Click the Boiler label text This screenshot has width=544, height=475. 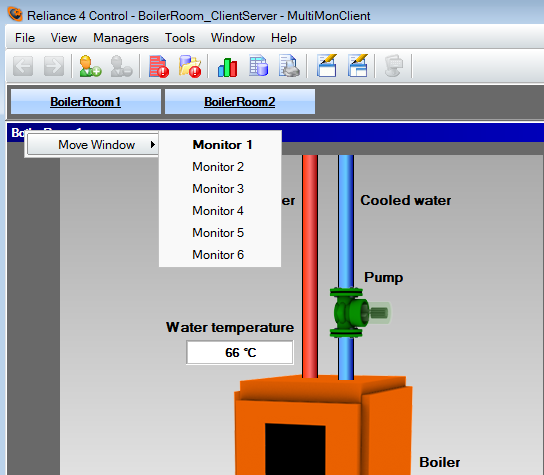[440, 462]
